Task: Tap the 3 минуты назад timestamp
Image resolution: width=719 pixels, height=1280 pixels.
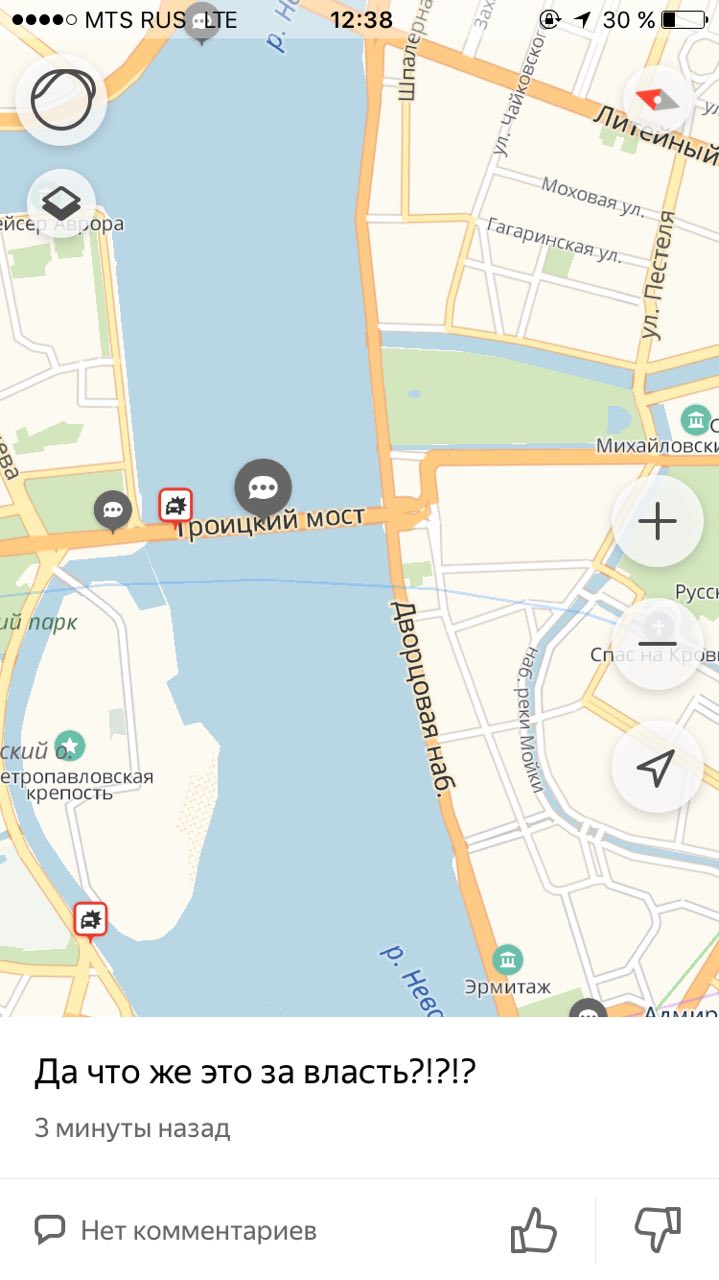Action: point(132,1129)
